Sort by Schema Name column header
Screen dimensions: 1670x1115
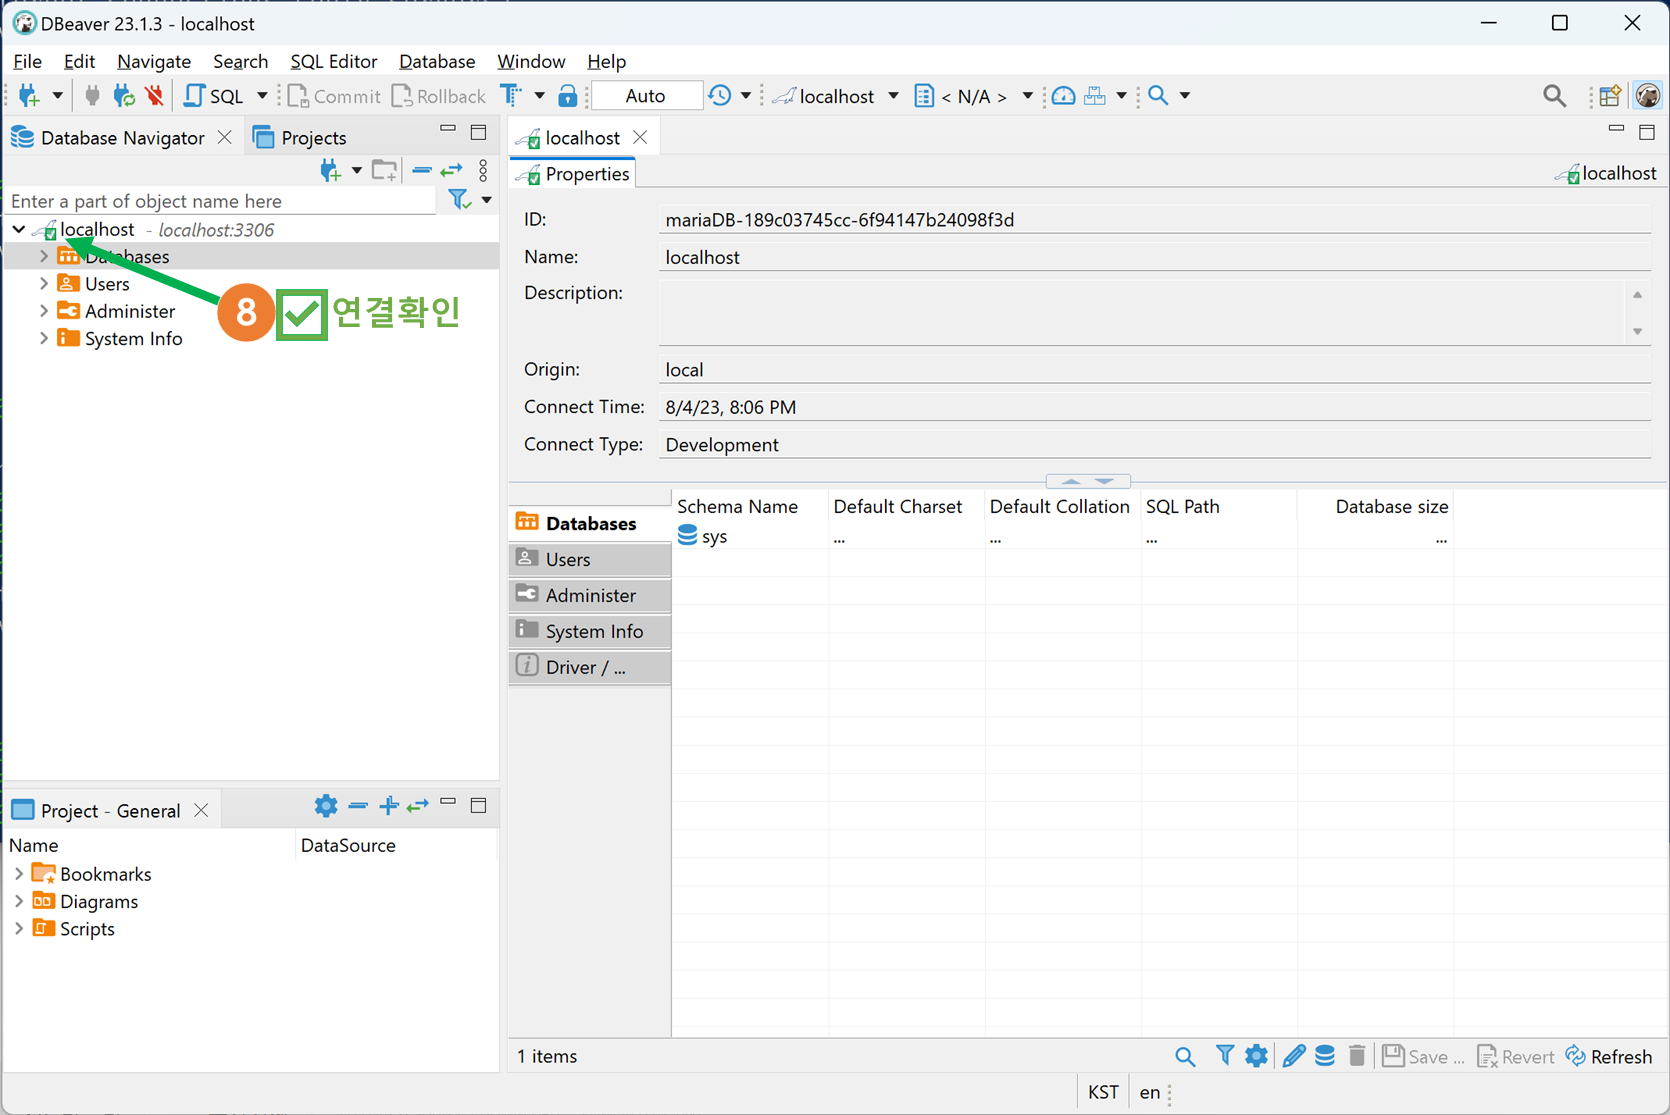pyautogui.click(x=737, y=506)
